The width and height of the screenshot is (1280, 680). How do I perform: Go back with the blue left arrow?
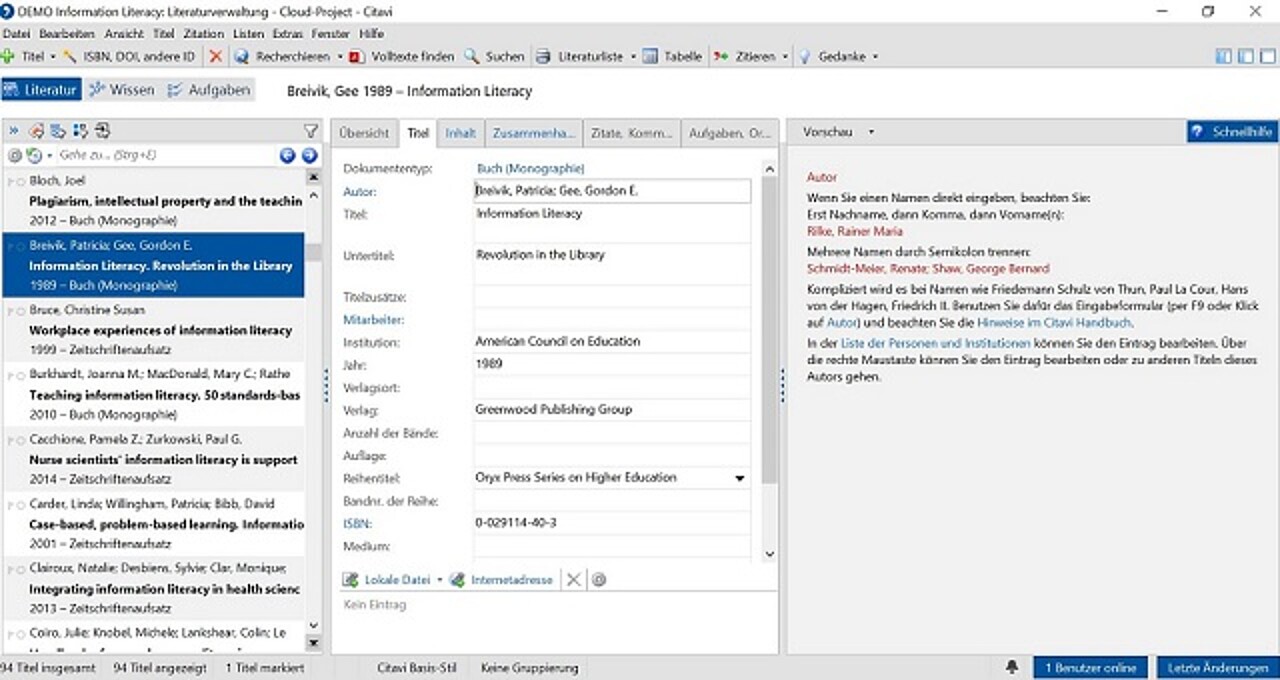(288, 155)
